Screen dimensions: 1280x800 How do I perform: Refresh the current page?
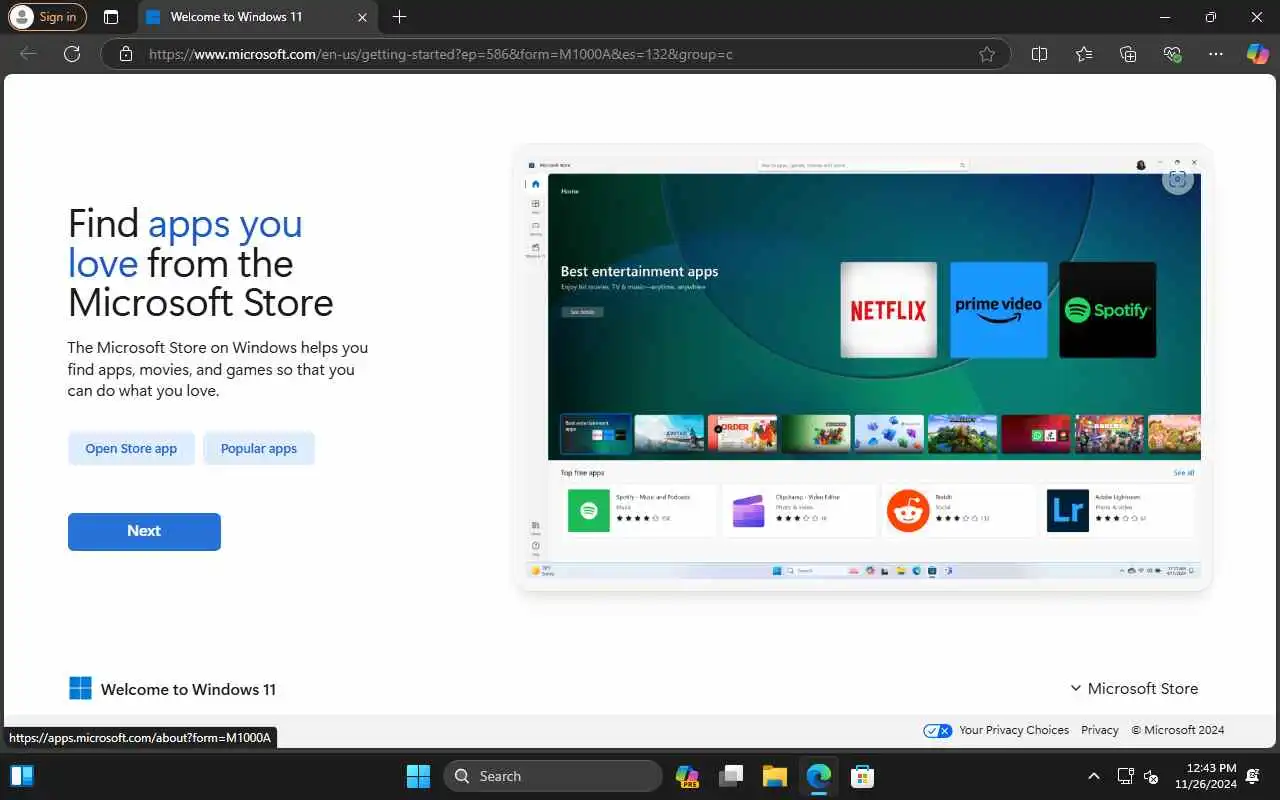[72, 54]
